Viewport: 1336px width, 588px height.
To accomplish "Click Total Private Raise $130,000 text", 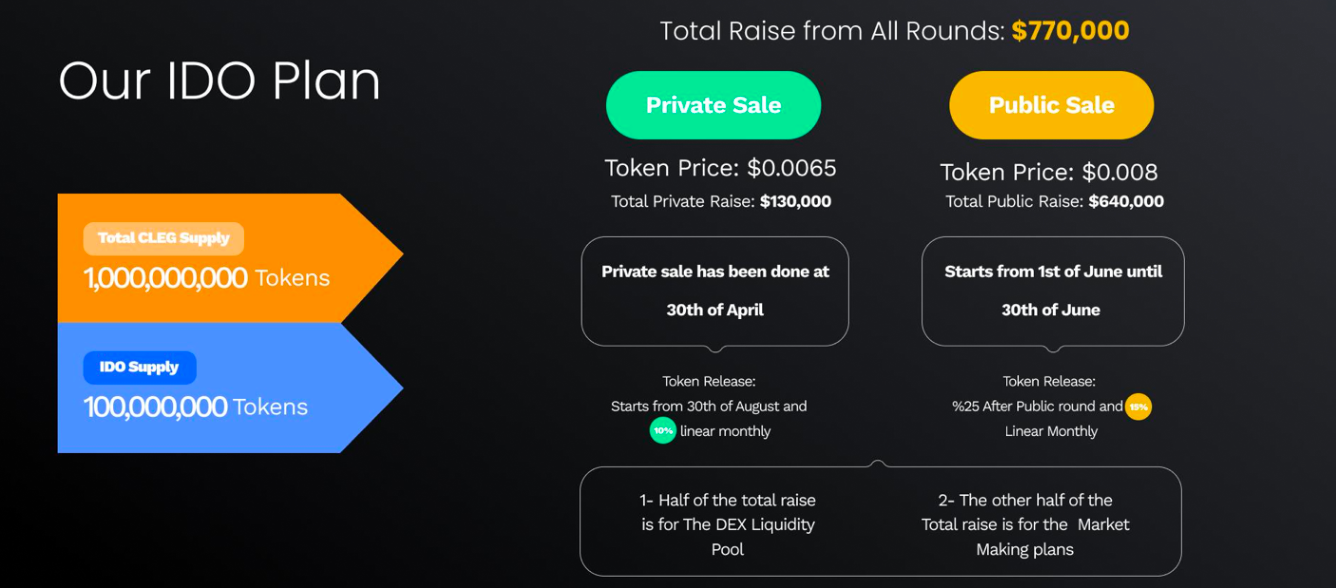I will (x=721, y=201).
